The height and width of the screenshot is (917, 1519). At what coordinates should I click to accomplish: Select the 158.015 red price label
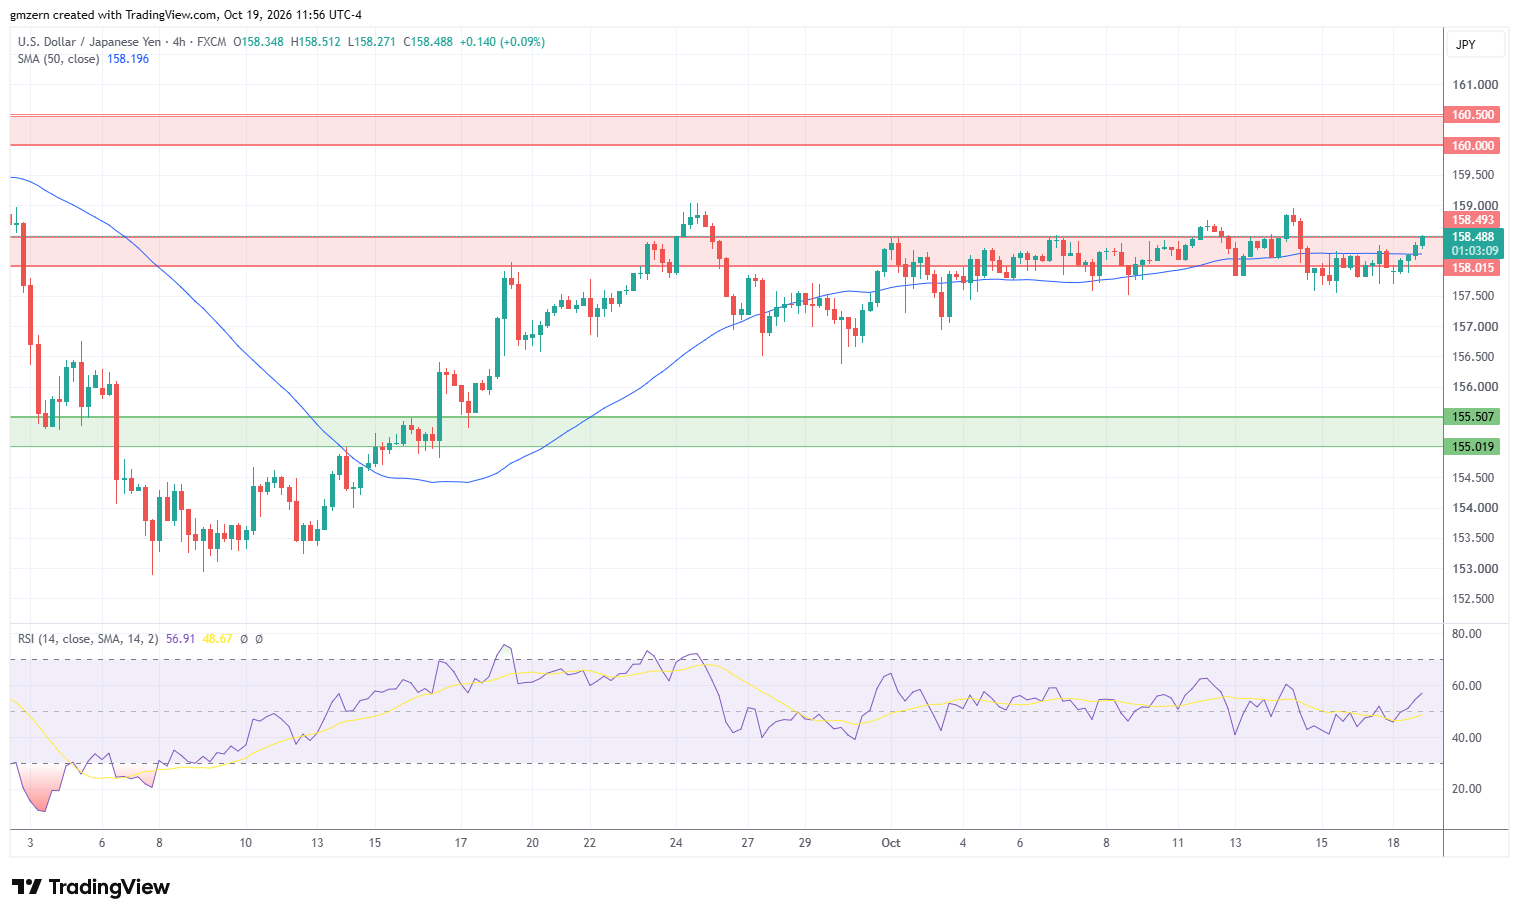[x=1473, y=268]
